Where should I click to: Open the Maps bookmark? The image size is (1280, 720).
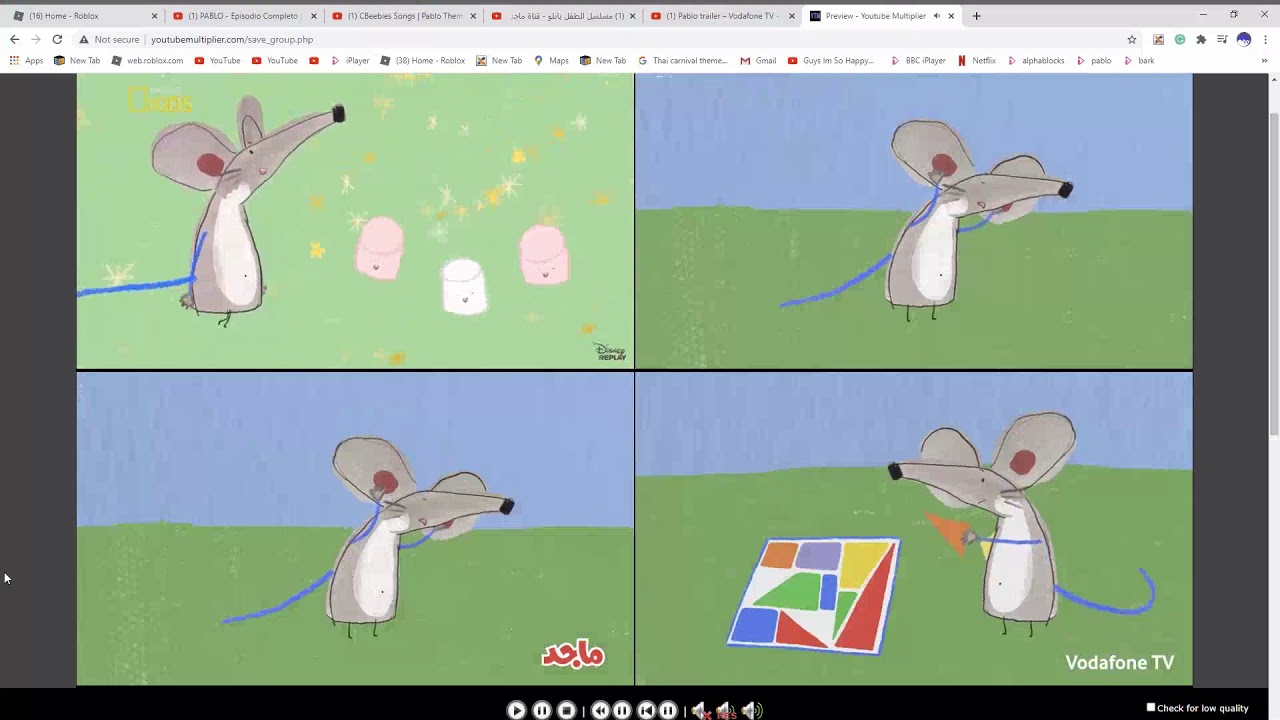click(551, 61)
